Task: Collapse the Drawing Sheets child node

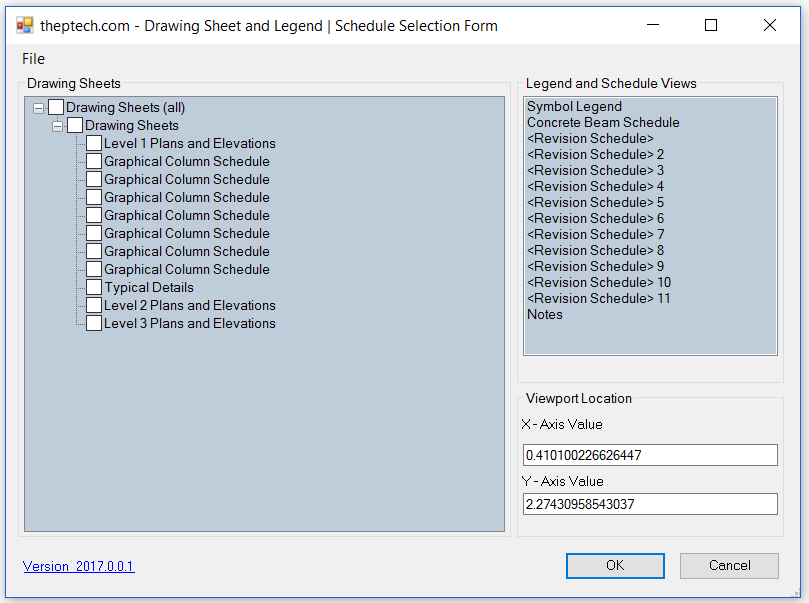Action: click(57, 126)
